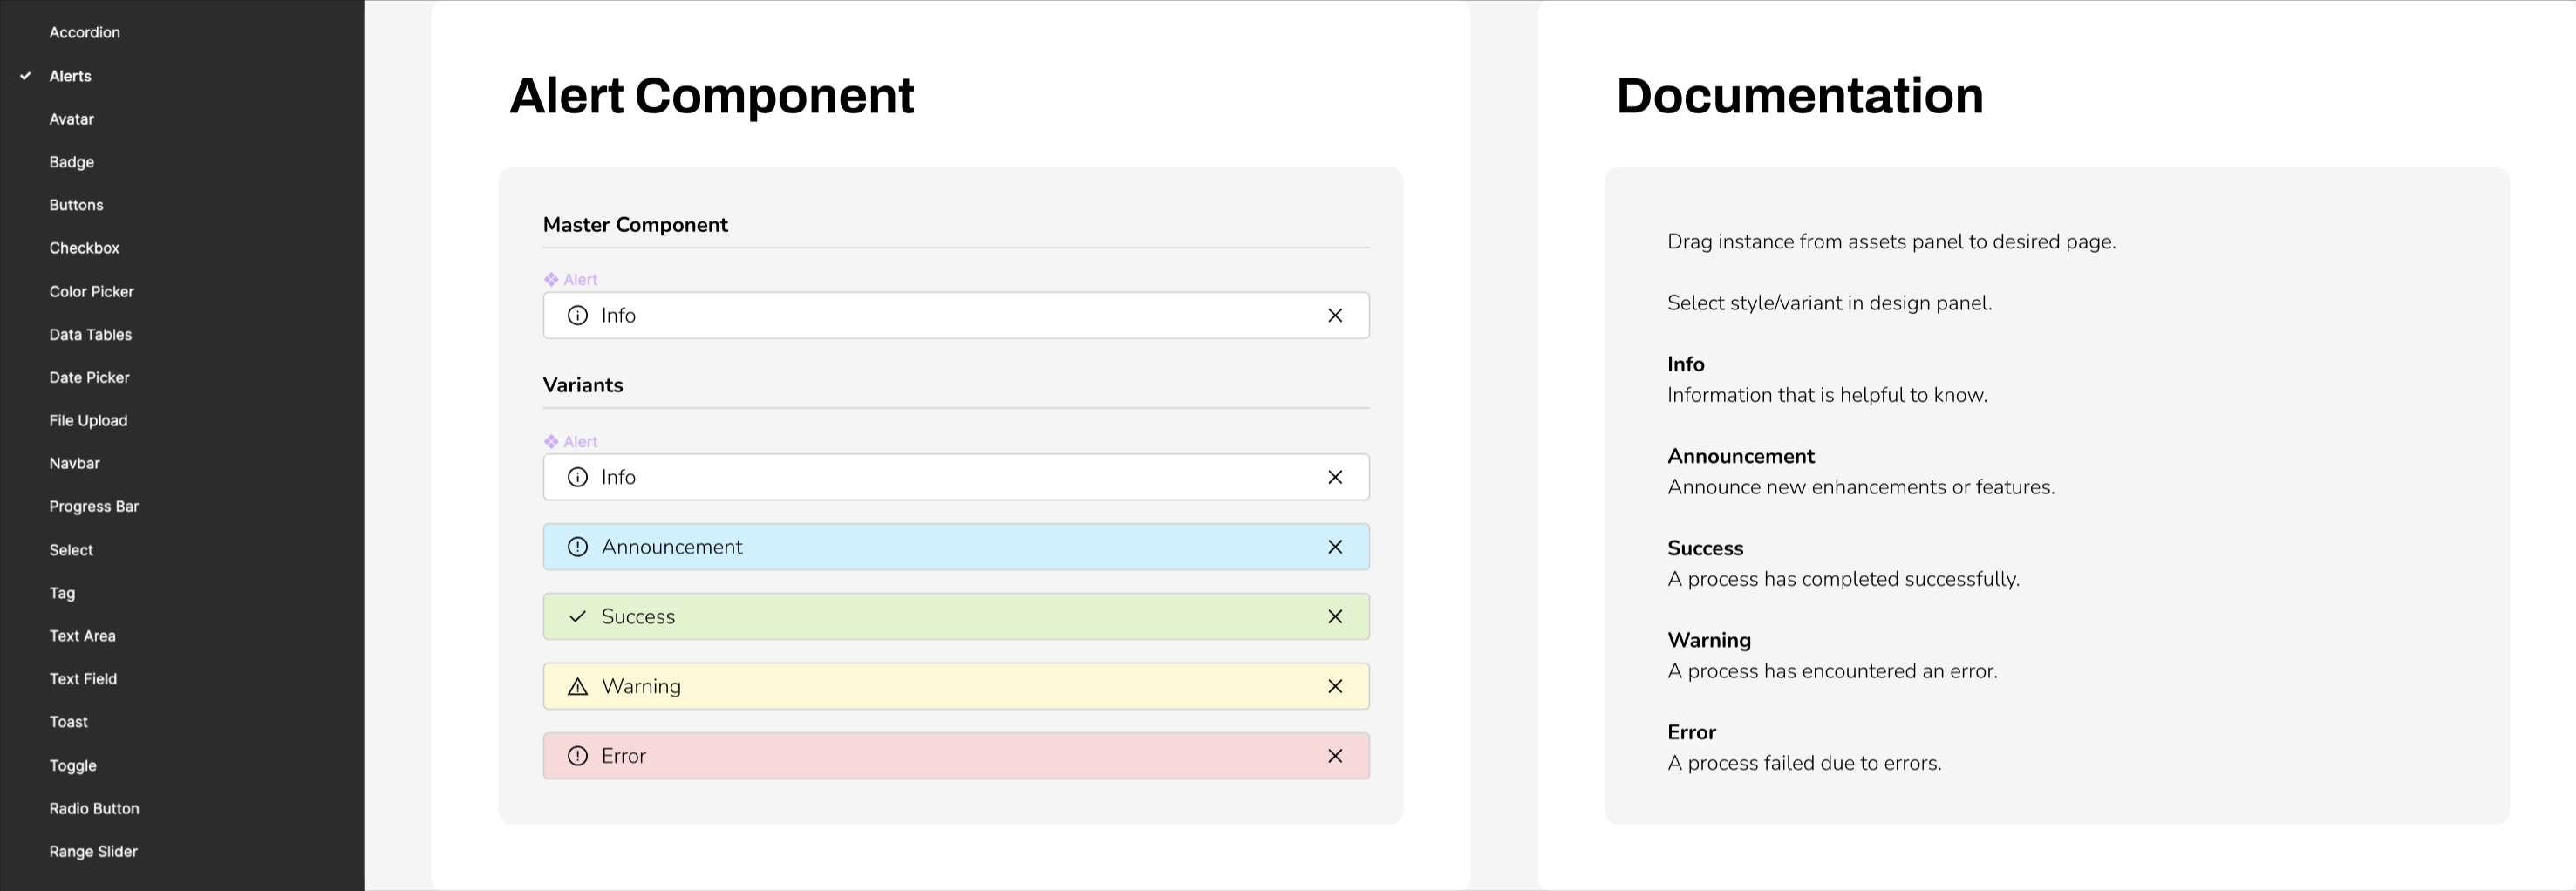Open the Data Tables page

pos(90,335)
